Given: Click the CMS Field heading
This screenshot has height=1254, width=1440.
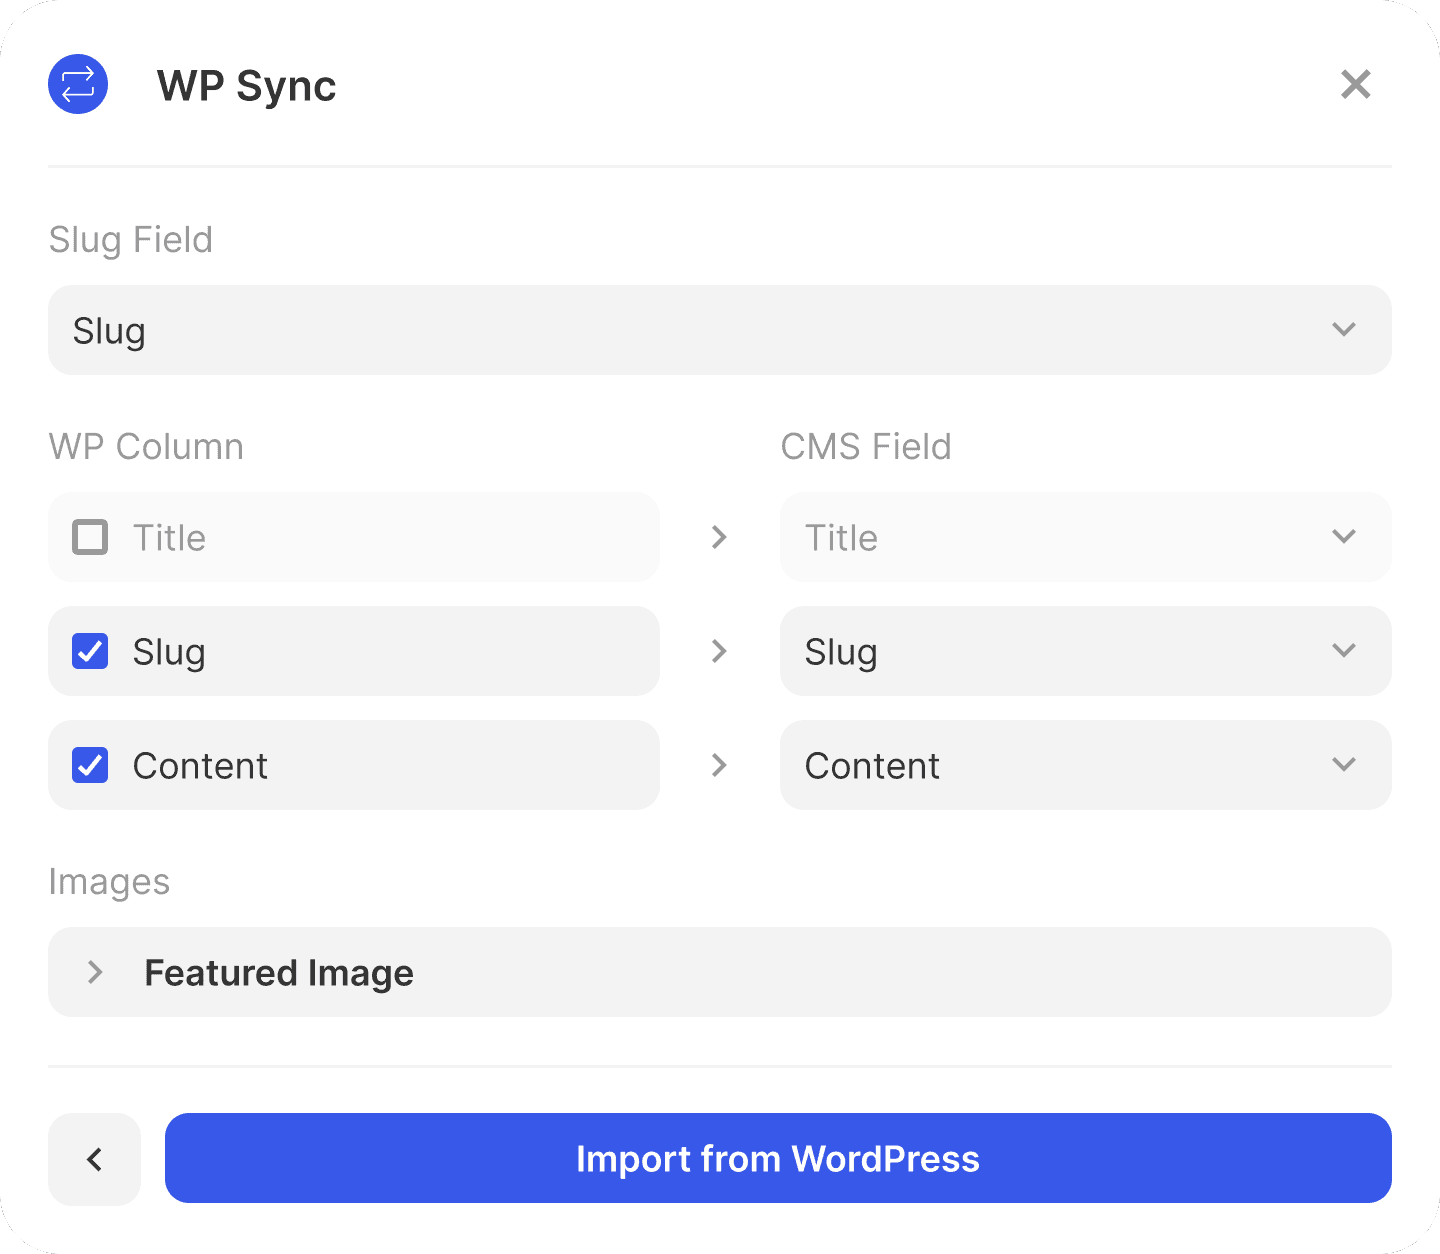Looking at the screenshot, I should coord(866,446).
